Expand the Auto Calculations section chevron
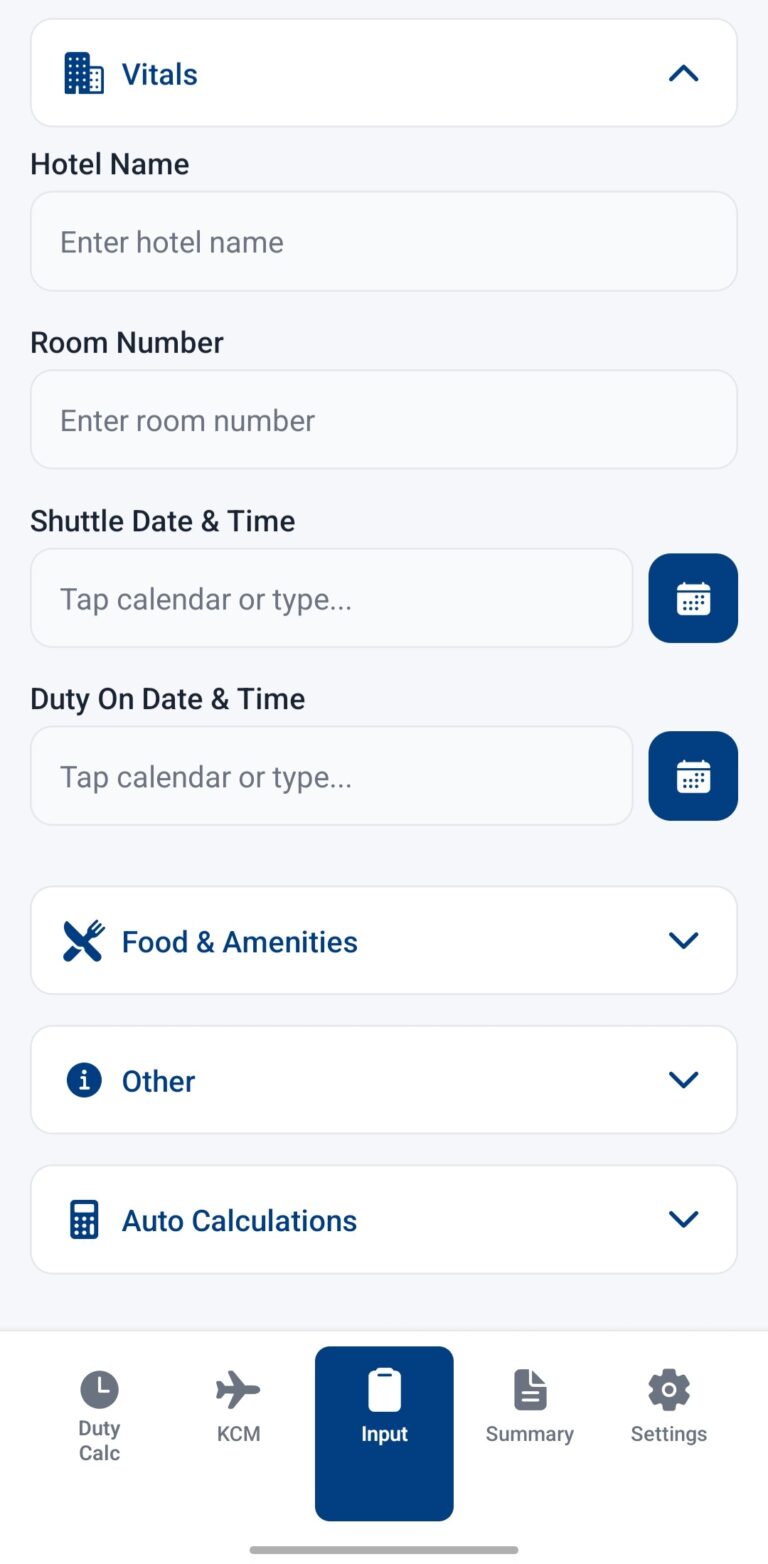This screenshot has height=1564, width=768. [683, 1220]
